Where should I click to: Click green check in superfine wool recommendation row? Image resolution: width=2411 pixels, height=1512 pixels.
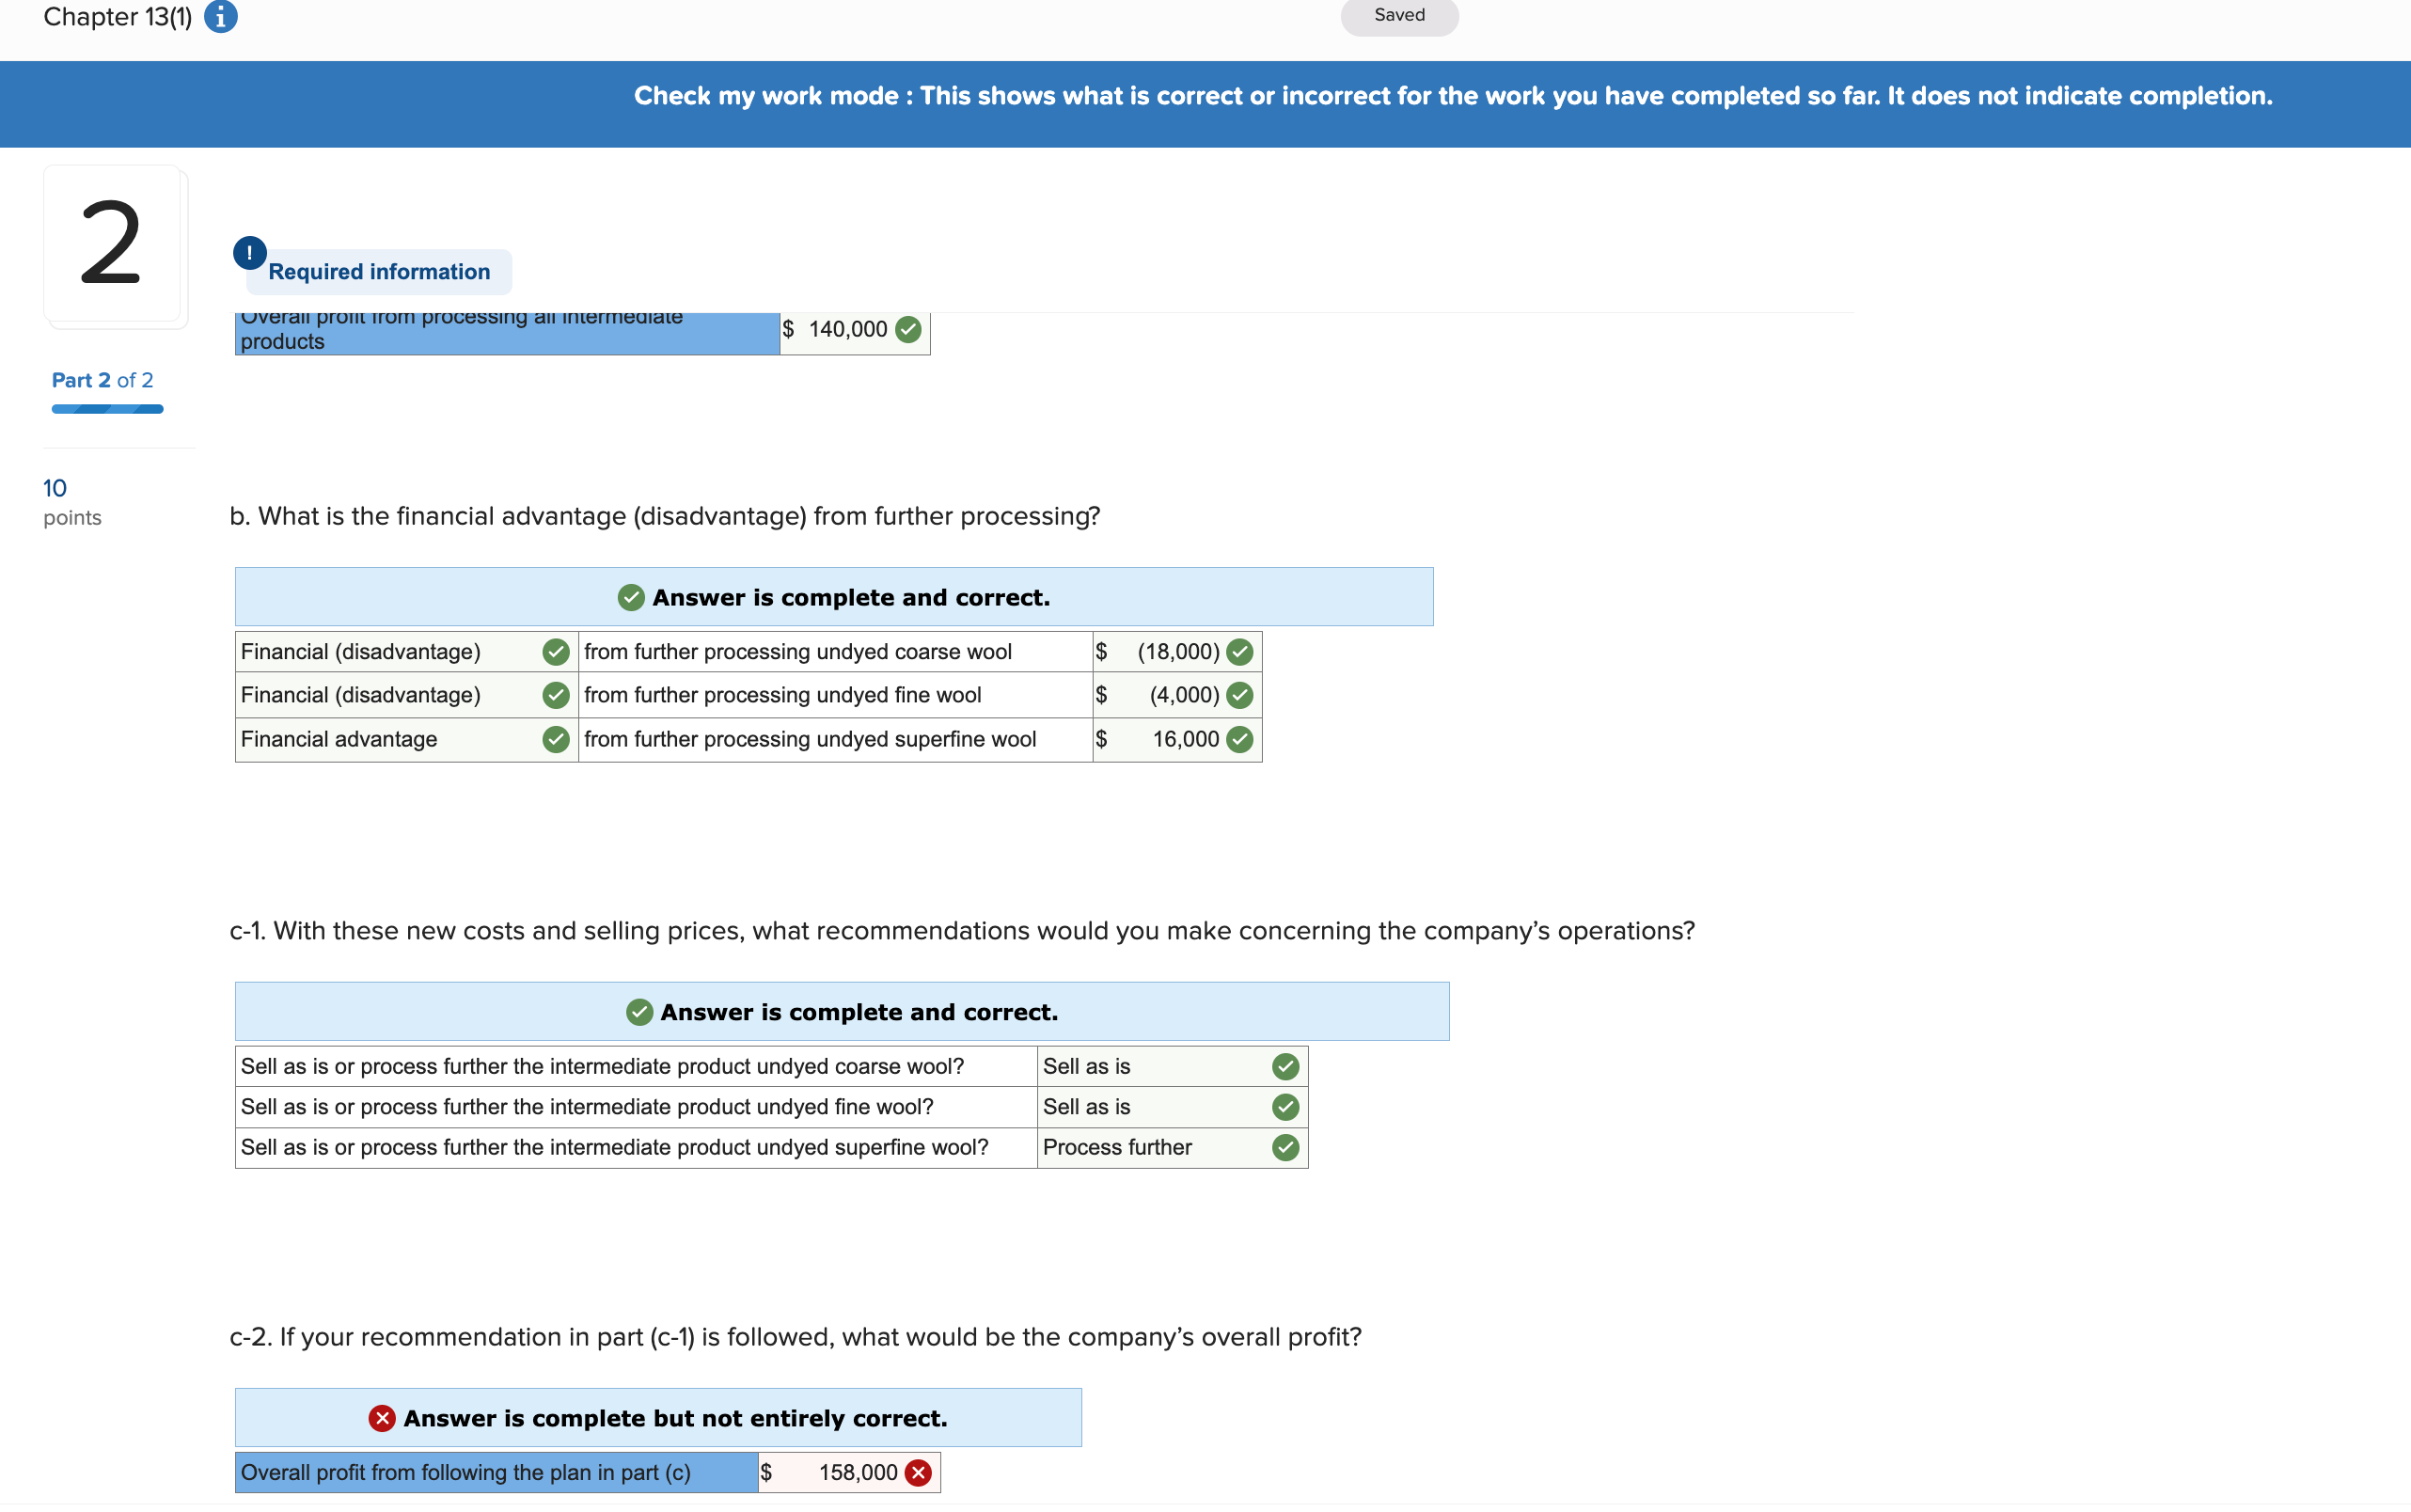click(x=1286, y=1148)
